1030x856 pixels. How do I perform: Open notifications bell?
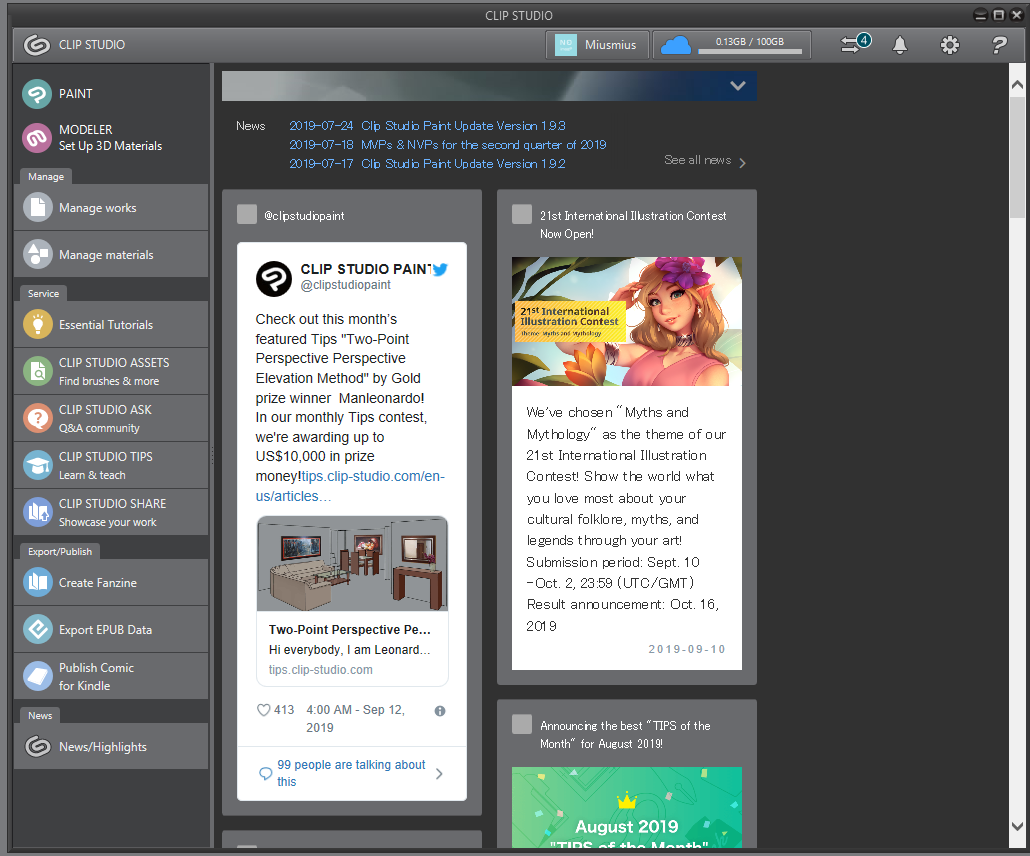(900, 45)
